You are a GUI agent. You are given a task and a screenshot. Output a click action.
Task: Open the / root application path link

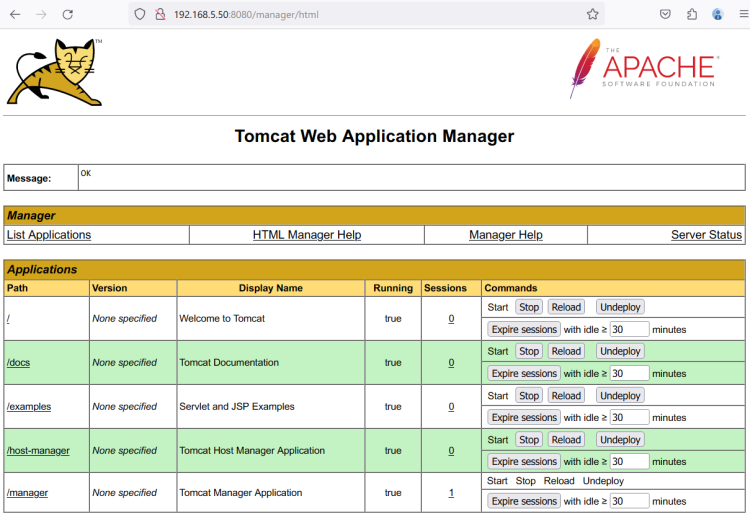pos(8,319)
